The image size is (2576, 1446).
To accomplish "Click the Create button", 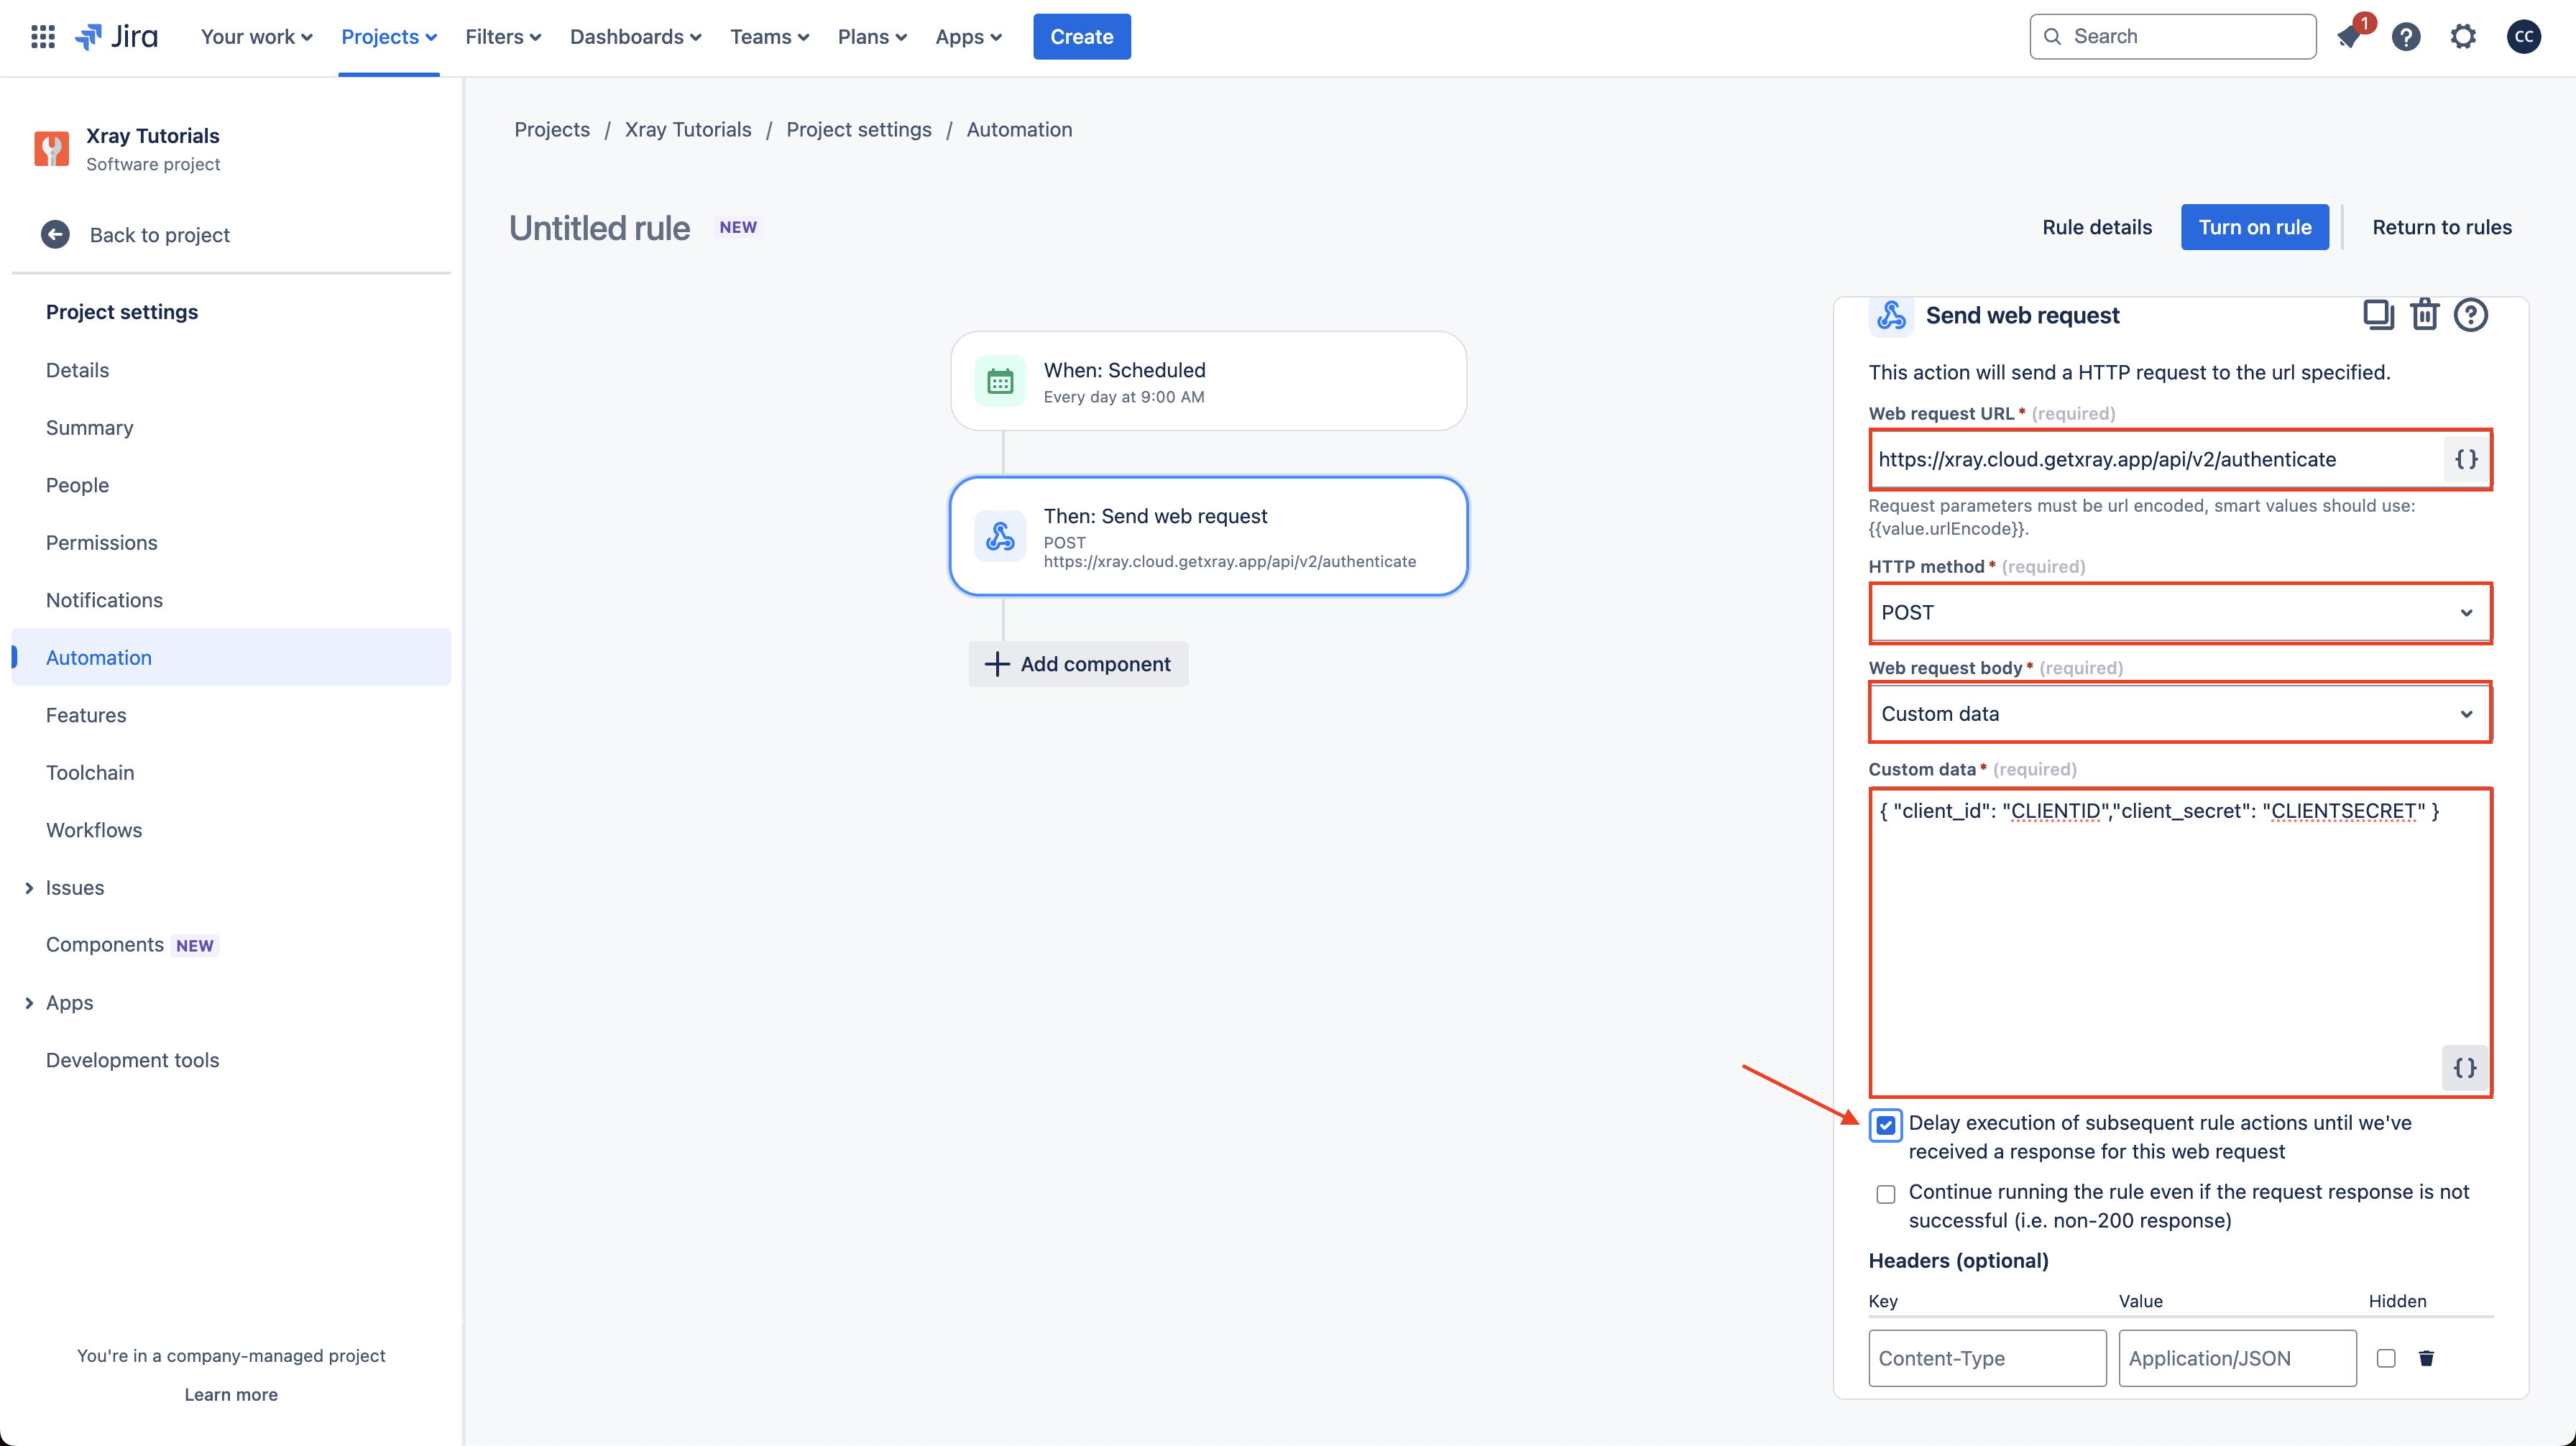I will [x=1082, y=37].
